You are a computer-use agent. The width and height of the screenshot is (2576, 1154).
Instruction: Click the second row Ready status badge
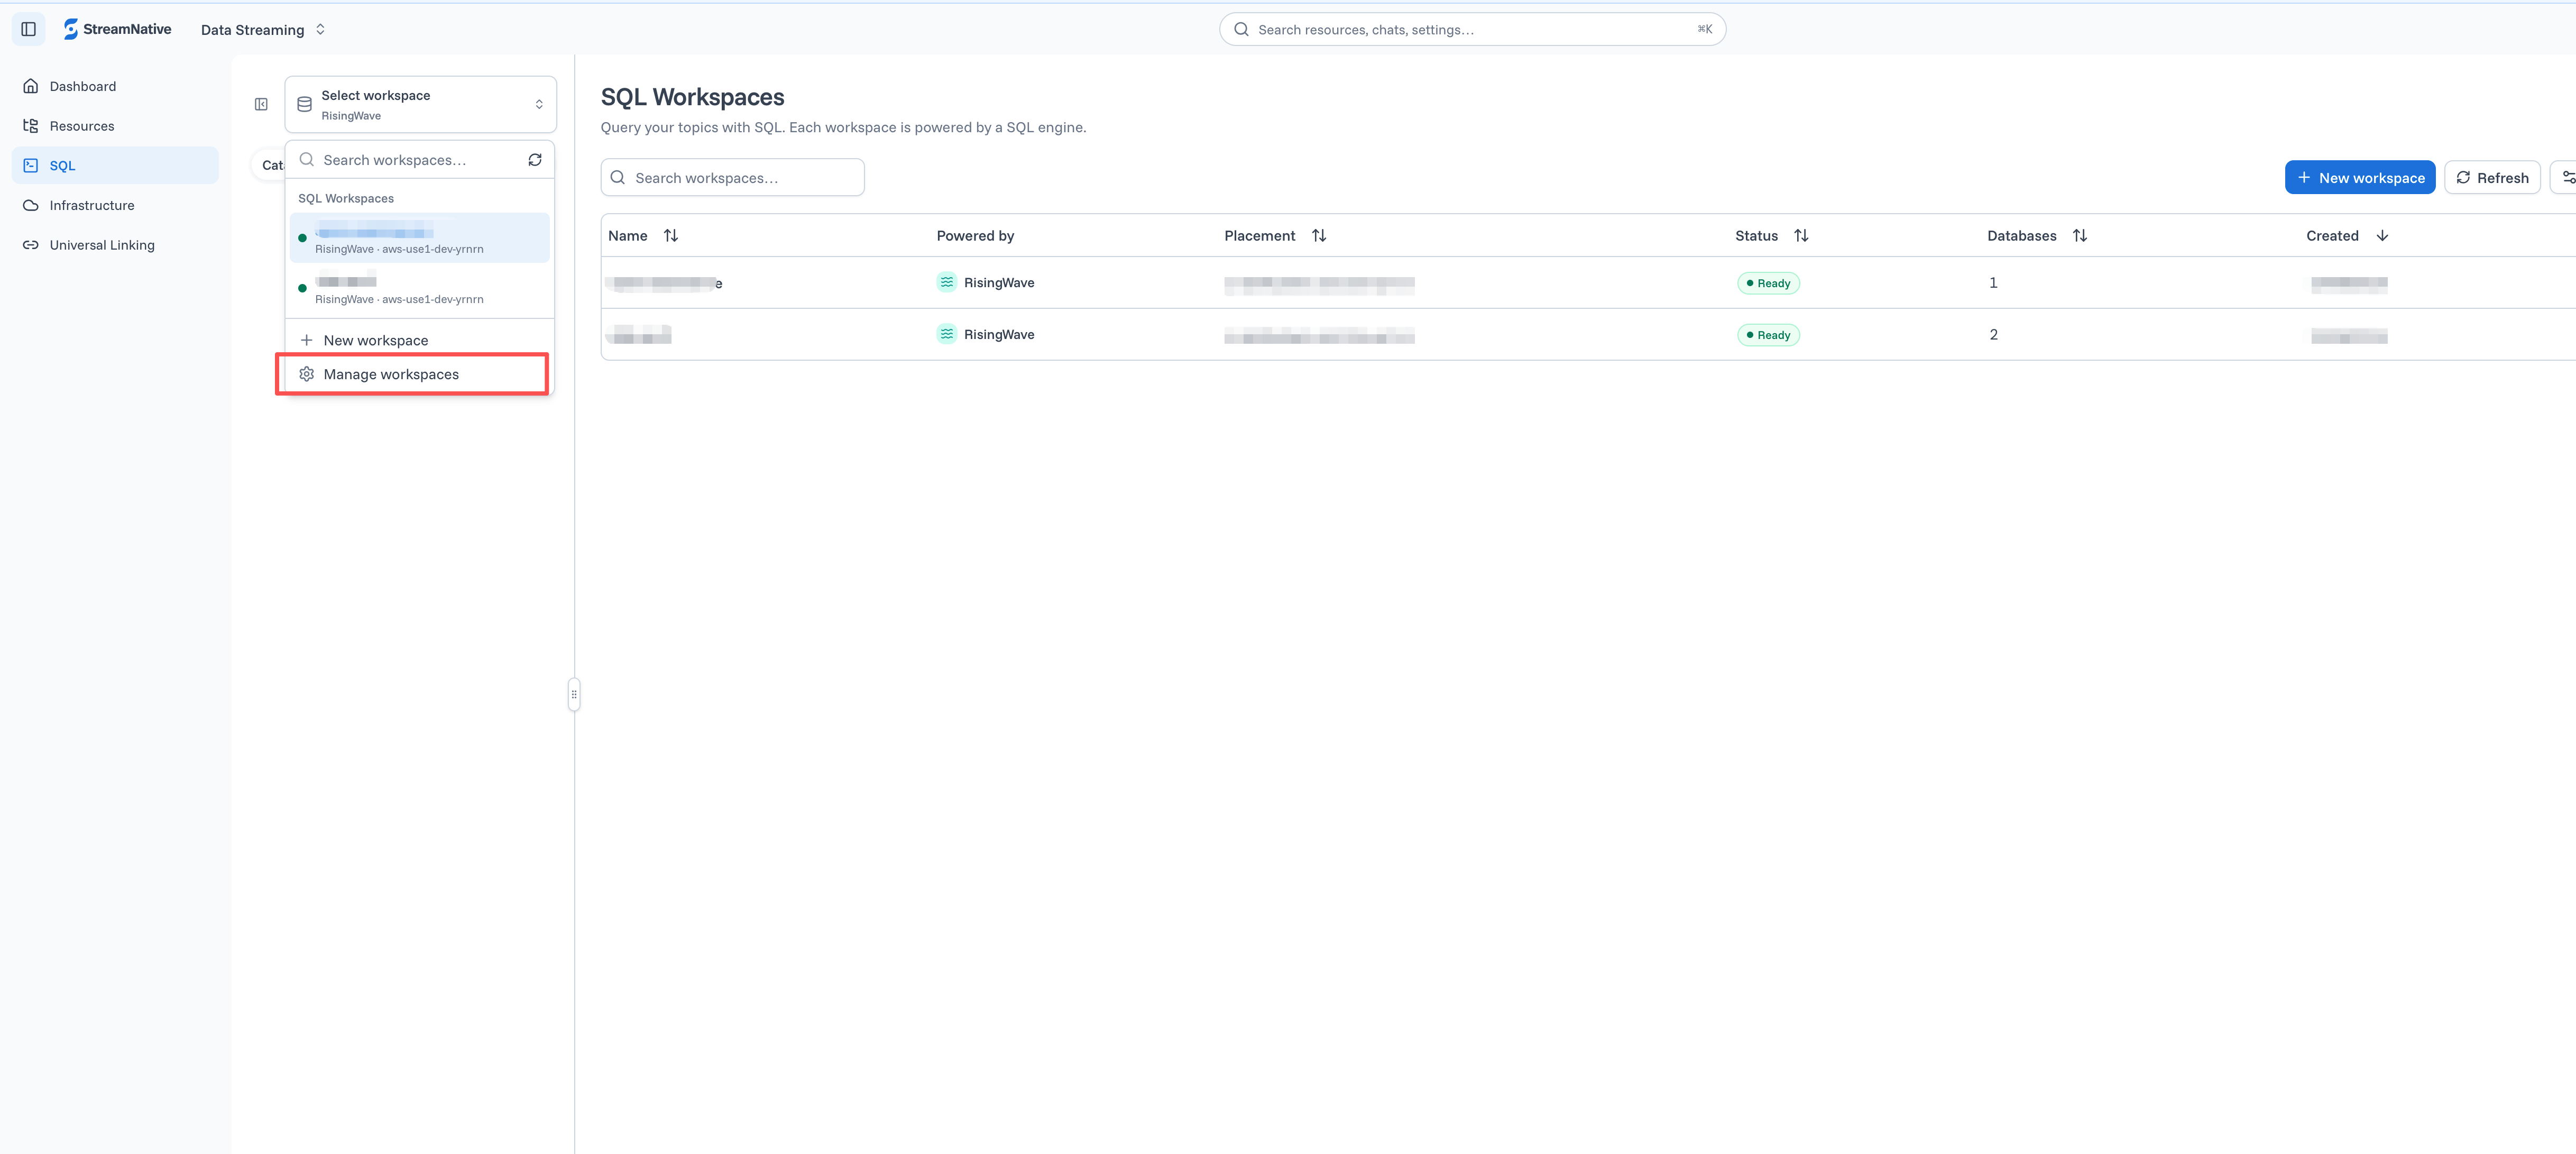pos(1768,335)
